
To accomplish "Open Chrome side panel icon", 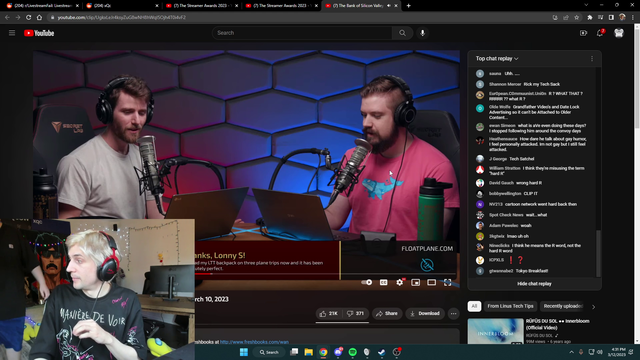I will tap(611, 18).
